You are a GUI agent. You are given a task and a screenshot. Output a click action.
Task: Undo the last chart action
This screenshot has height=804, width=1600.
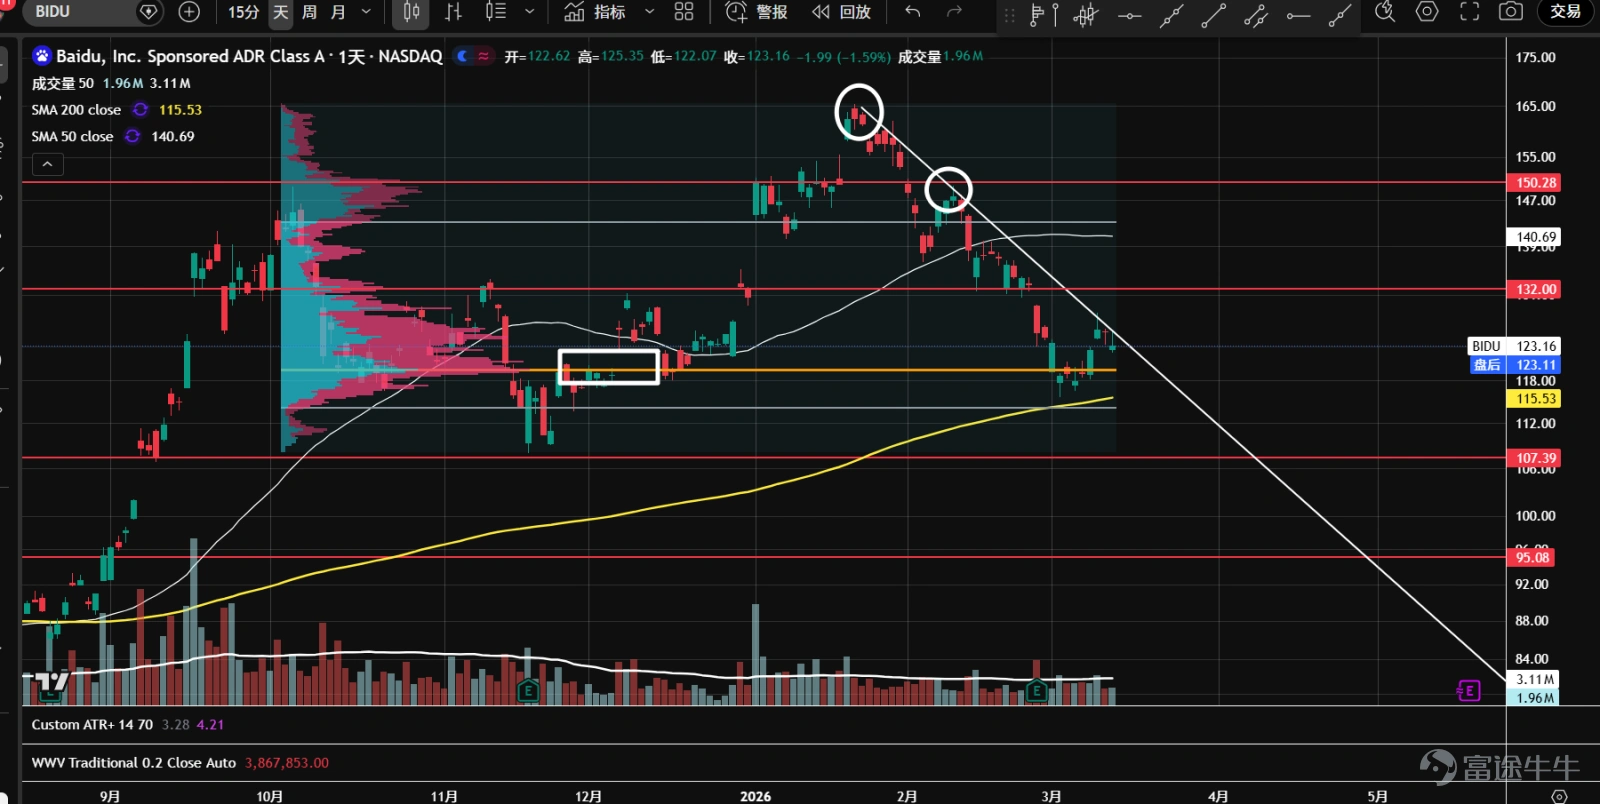(912, 12)
